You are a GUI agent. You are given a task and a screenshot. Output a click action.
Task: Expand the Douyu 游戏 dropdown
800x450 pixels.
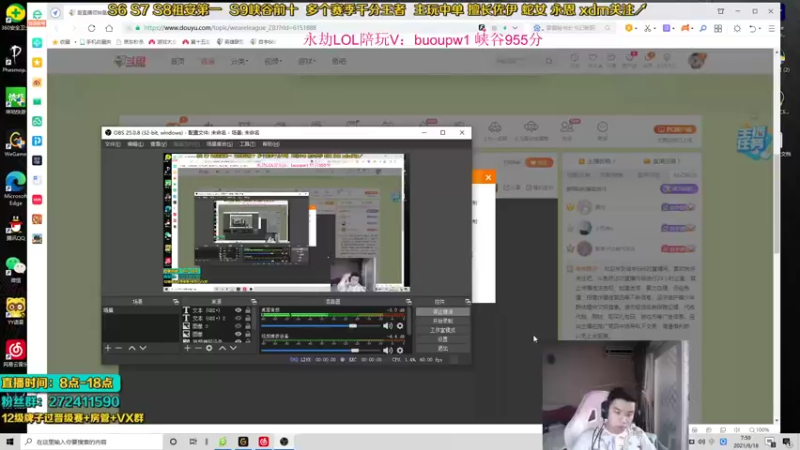pos(307,61)
